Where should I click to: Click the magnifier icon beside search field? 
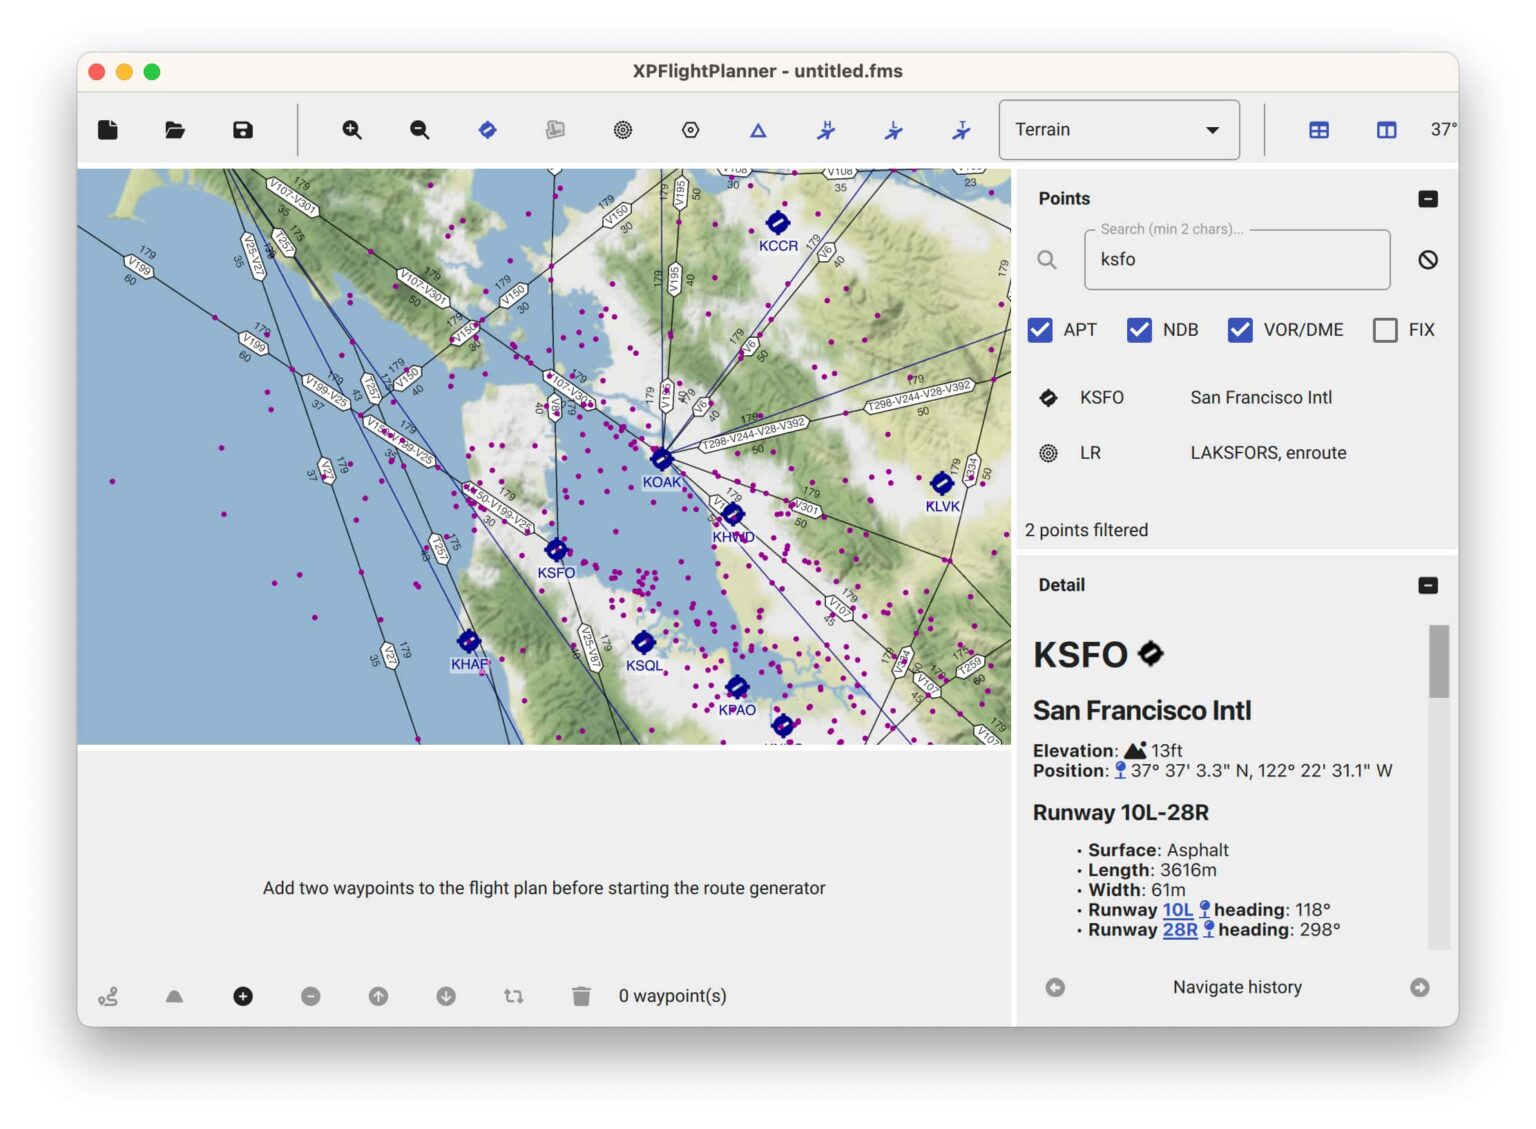[x=1047, y=260]
